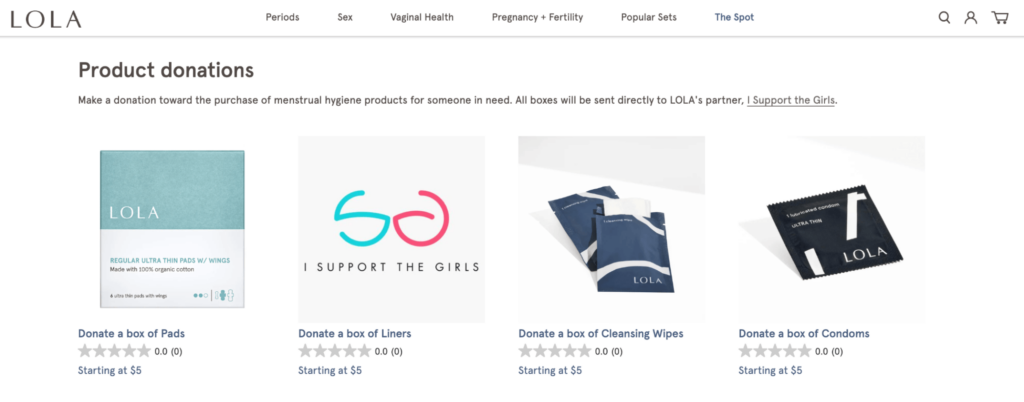Follow the I Support the Girls link
This screenshot has height=402, width=1024.
point(791,100)
